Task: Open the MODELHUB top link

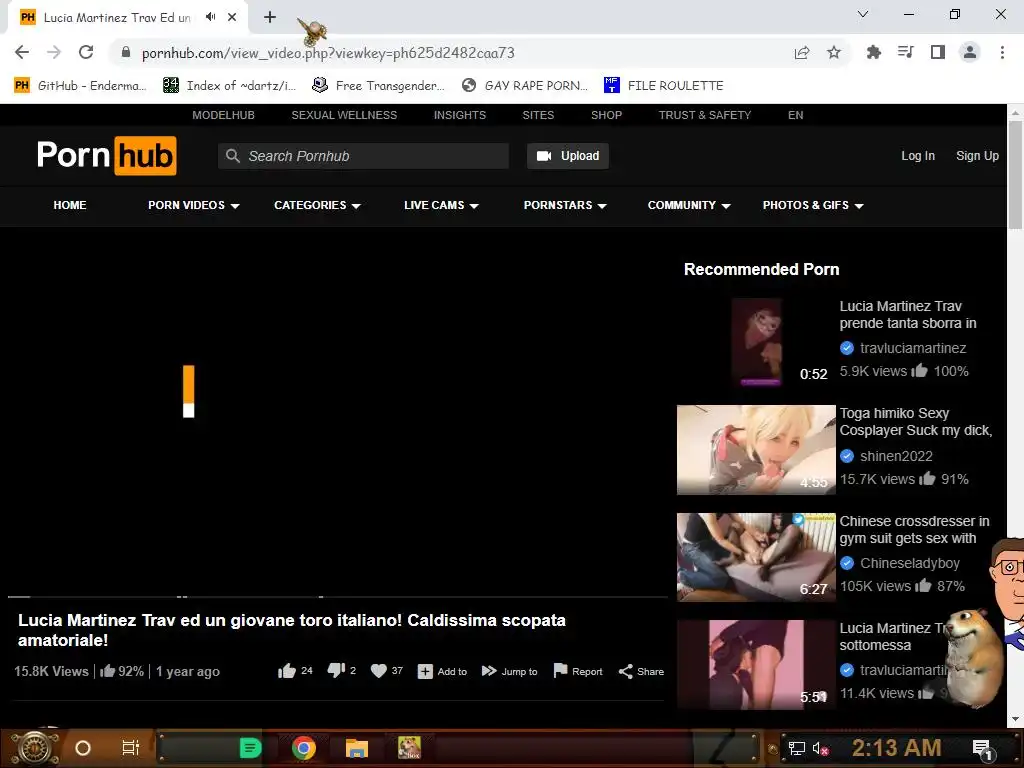Action: (x=223, y=115)
